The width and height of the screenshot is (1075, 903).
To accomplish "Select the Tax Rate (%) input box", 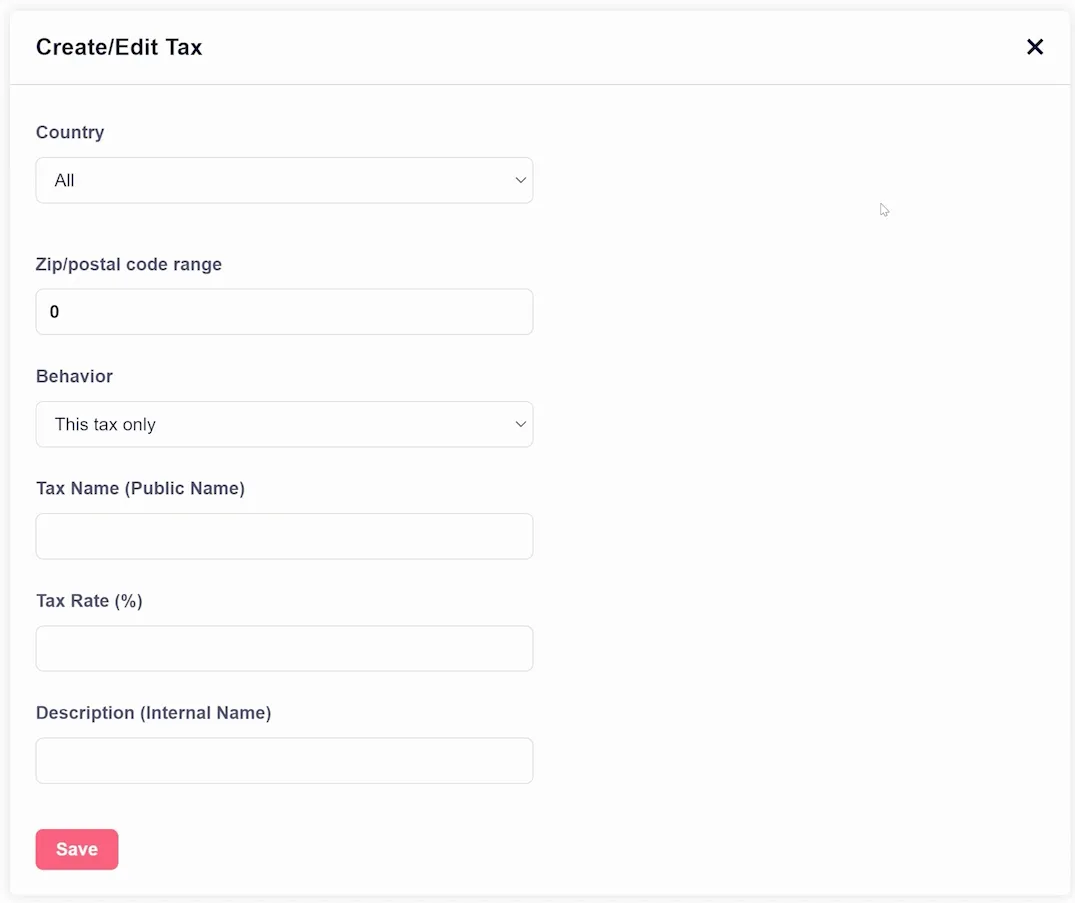I will 285,649.
